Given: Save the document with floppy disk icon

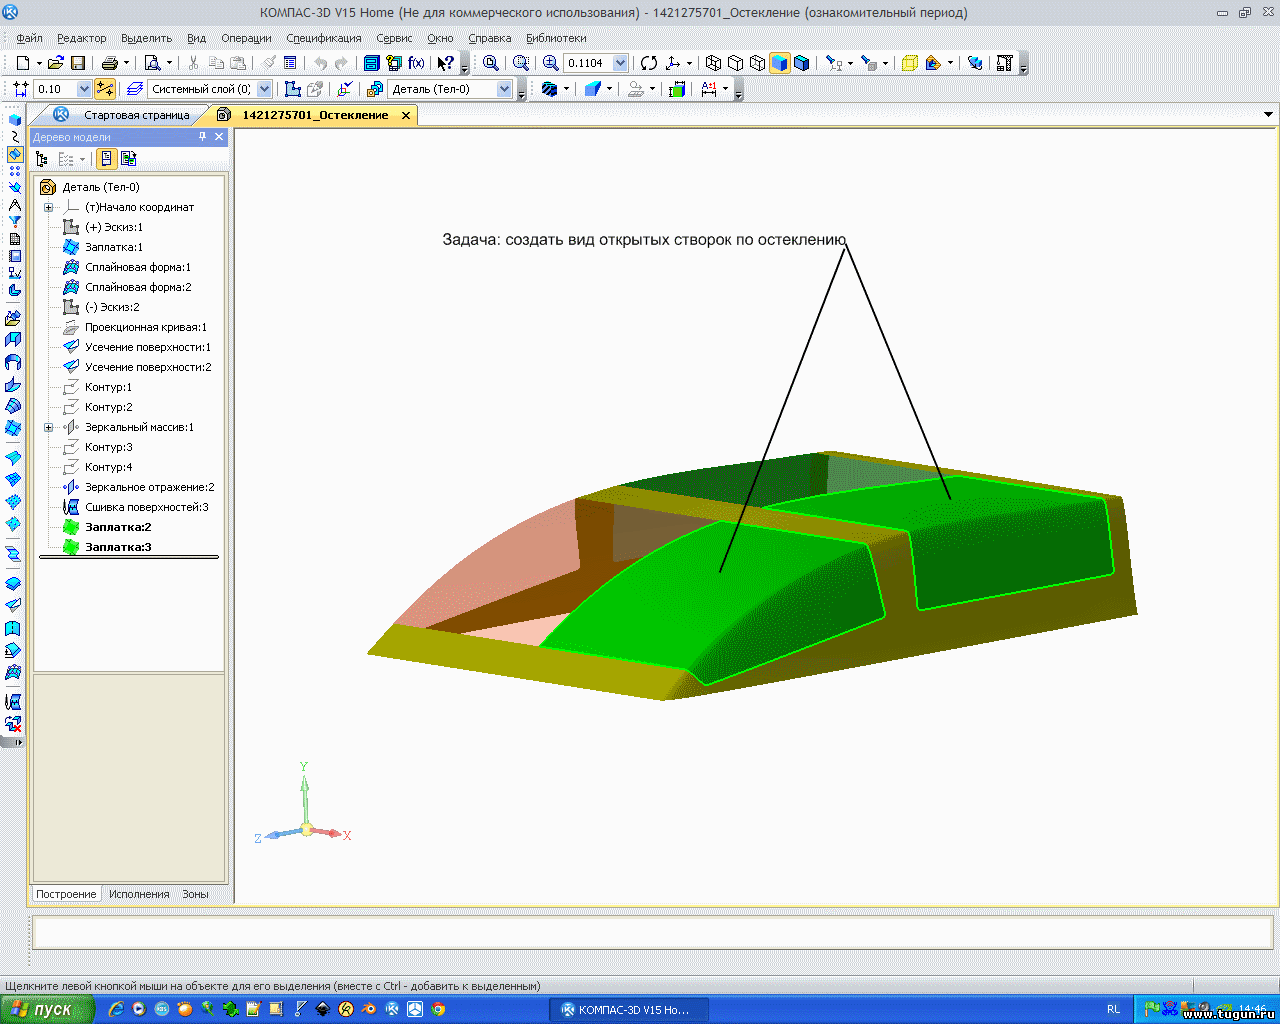Looking at the screenshot, I should coord(77,63).
